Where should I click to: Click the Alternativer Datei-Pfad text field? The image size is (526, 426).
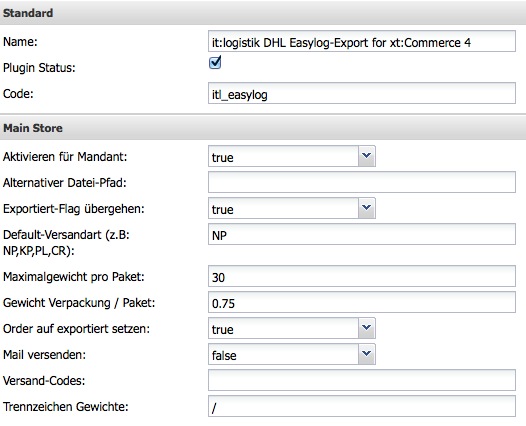point(362,182)
